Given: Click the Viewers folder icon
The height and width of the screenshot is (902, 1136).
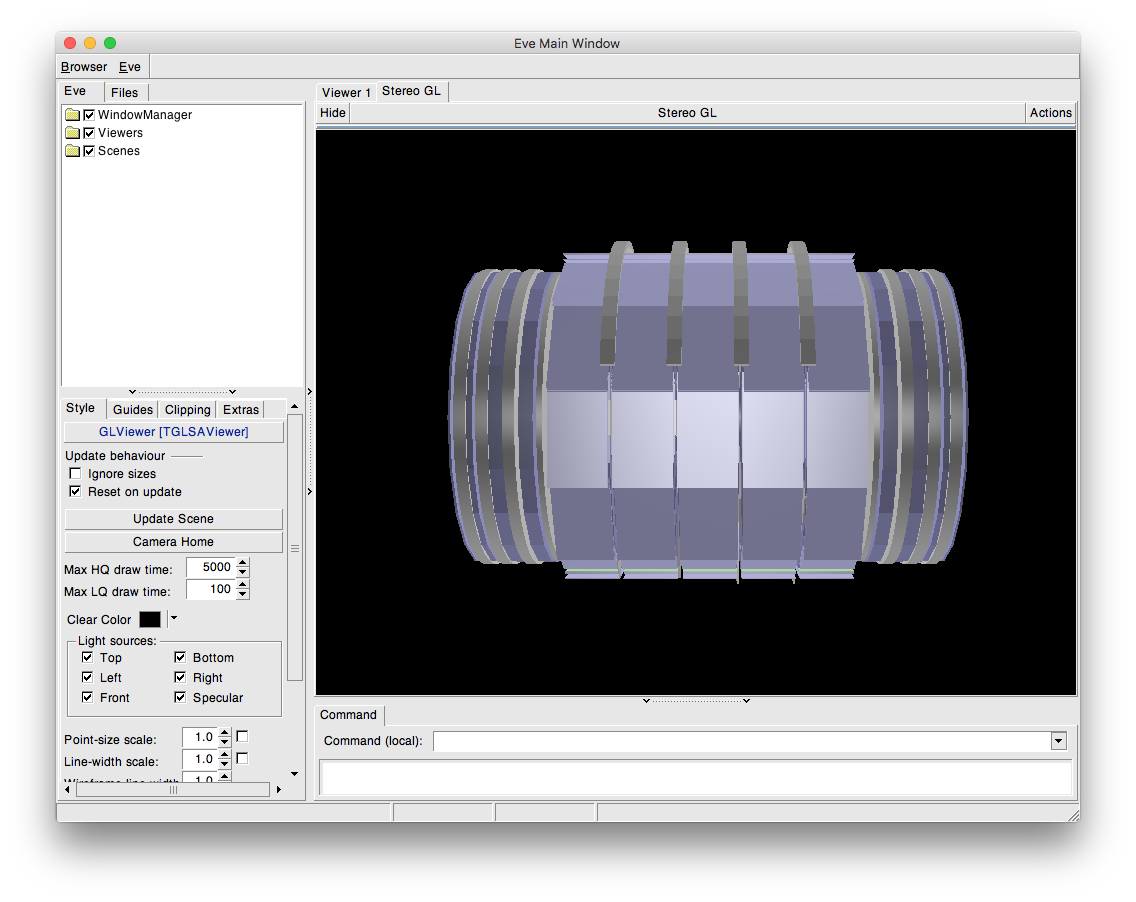Looking at the screenshot, I should pos(72,133).
